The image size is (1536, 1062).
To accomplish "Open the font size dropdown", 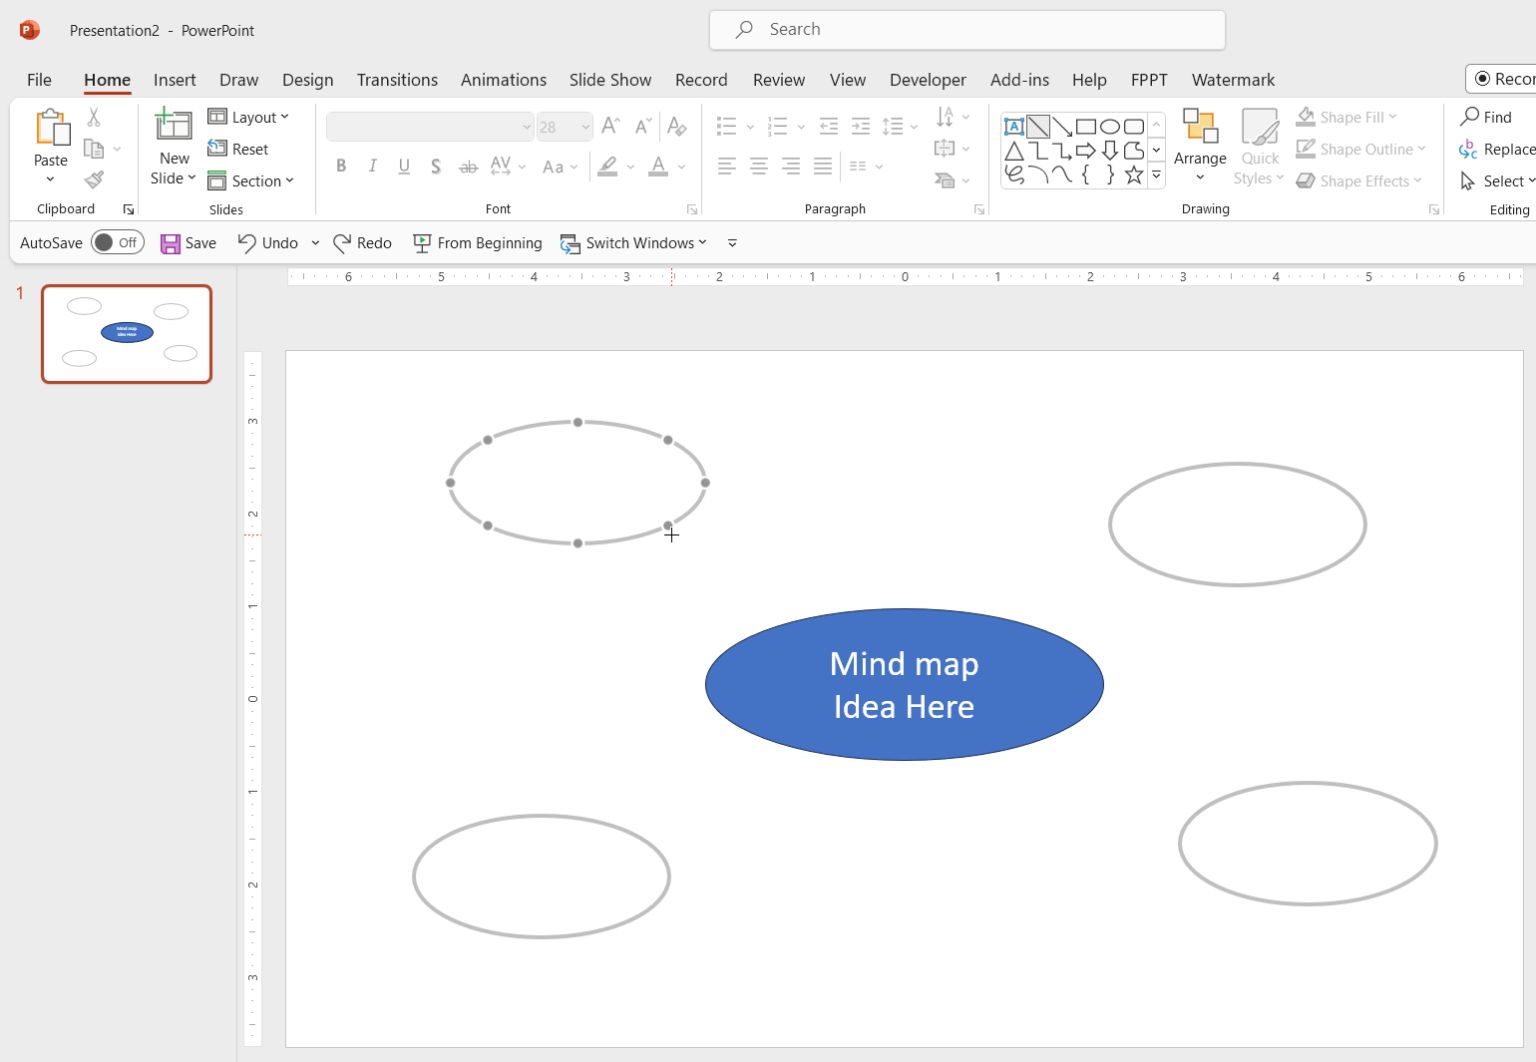I will coord(585,126).
